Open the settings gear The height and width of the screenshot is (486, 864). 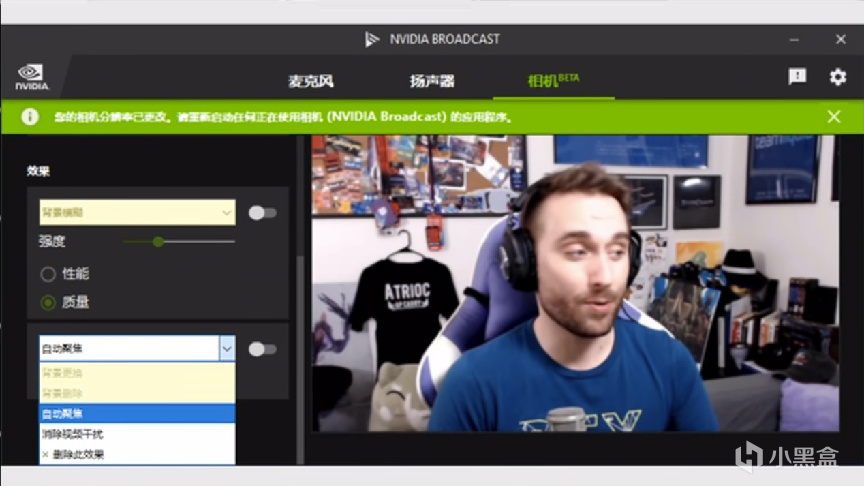[838, 76]
